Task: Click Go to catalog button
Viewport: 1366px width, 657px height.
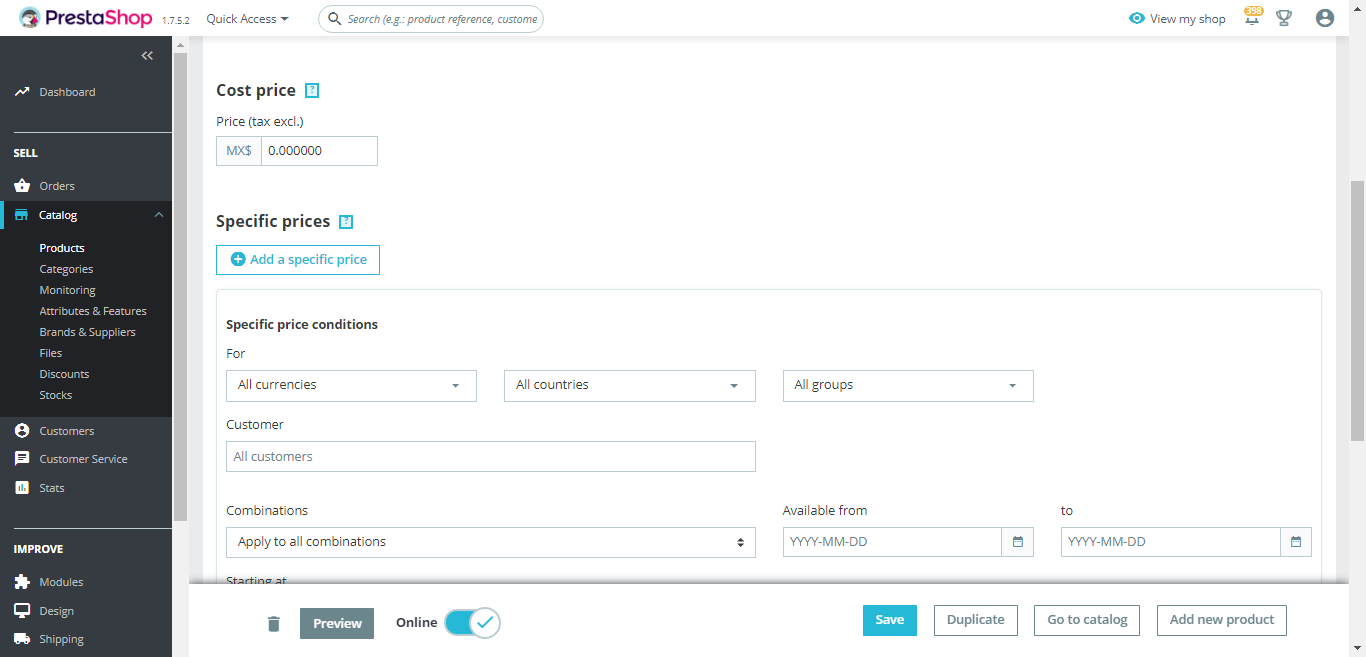Action: [1087, 620]
